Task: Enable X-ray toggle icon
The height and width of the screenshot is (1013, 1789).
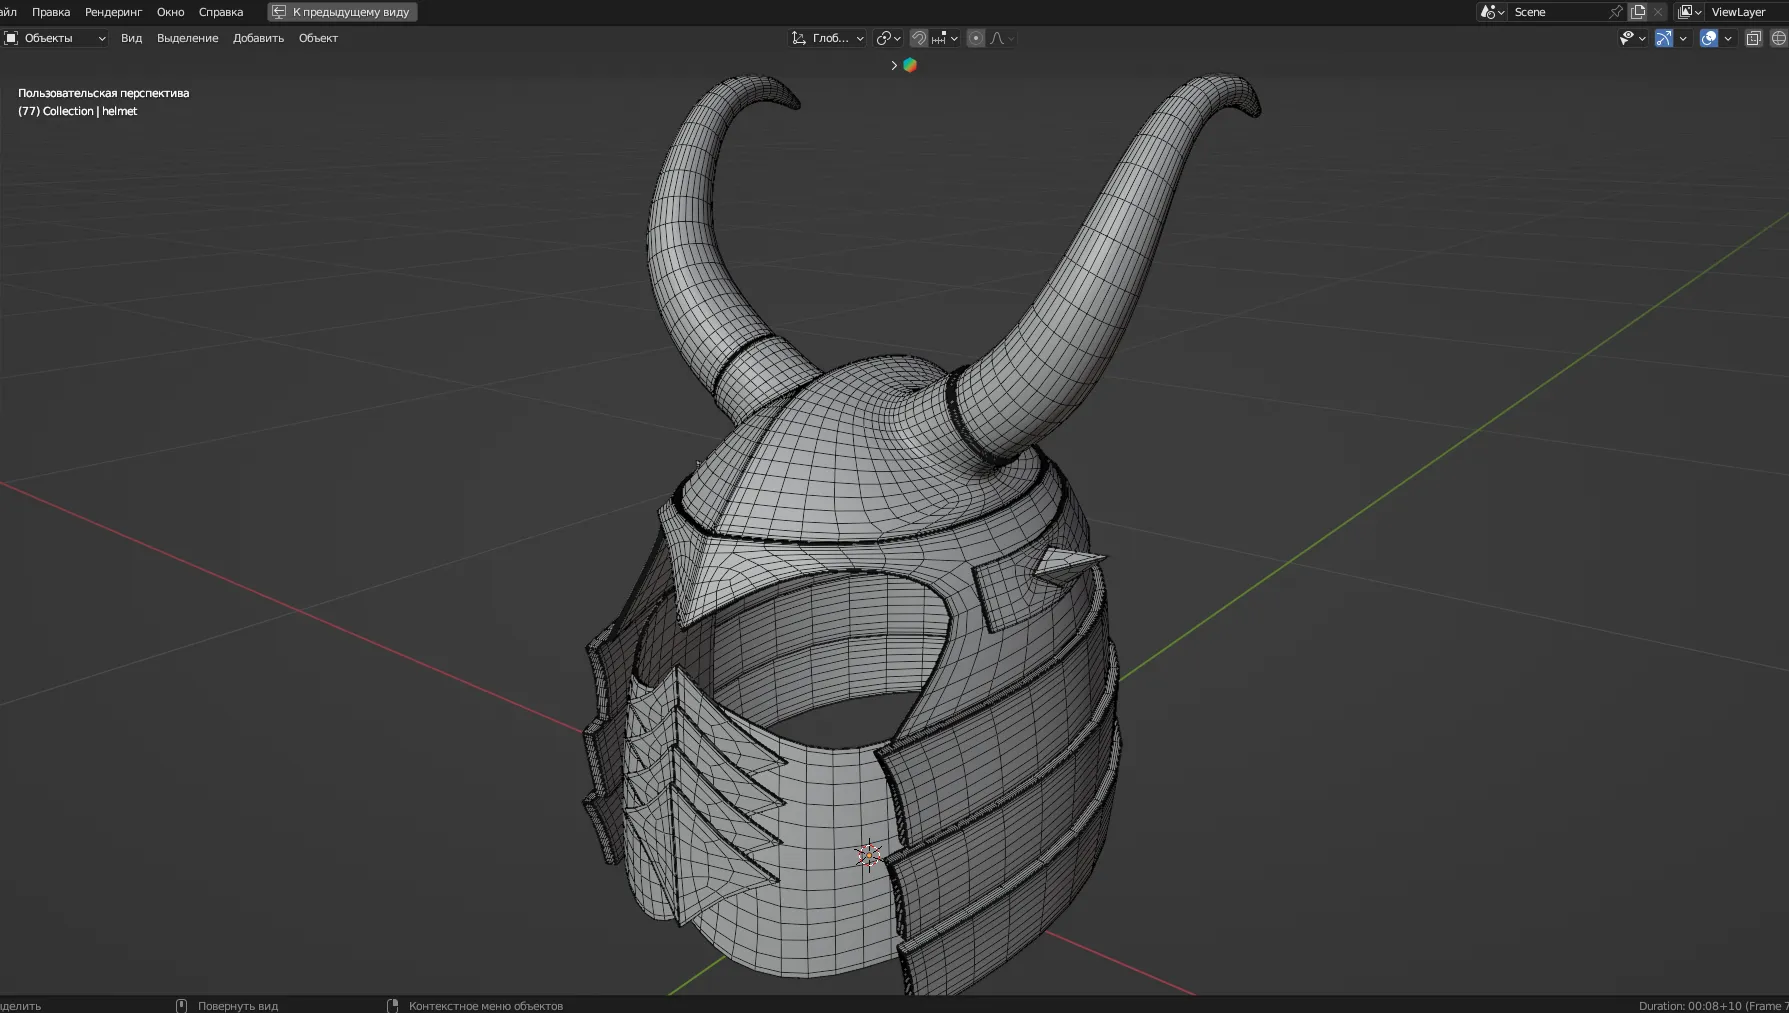Action: click(x=1753, y=38)
